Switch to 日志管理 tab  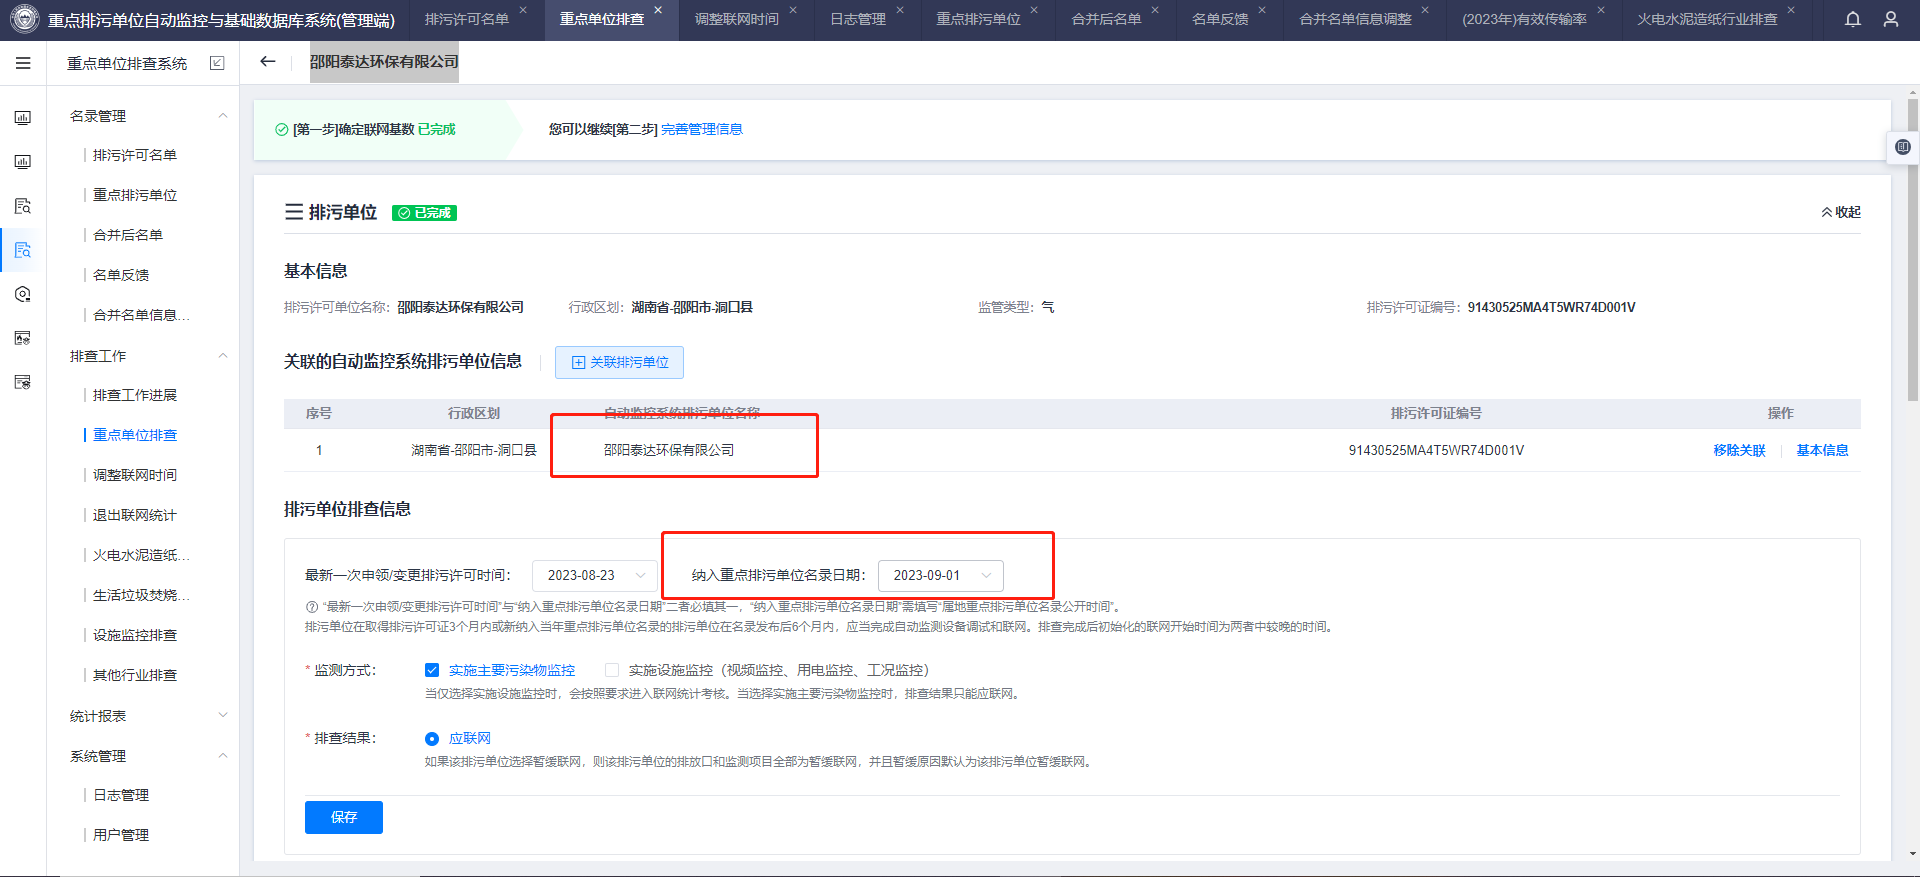point(858,19)
